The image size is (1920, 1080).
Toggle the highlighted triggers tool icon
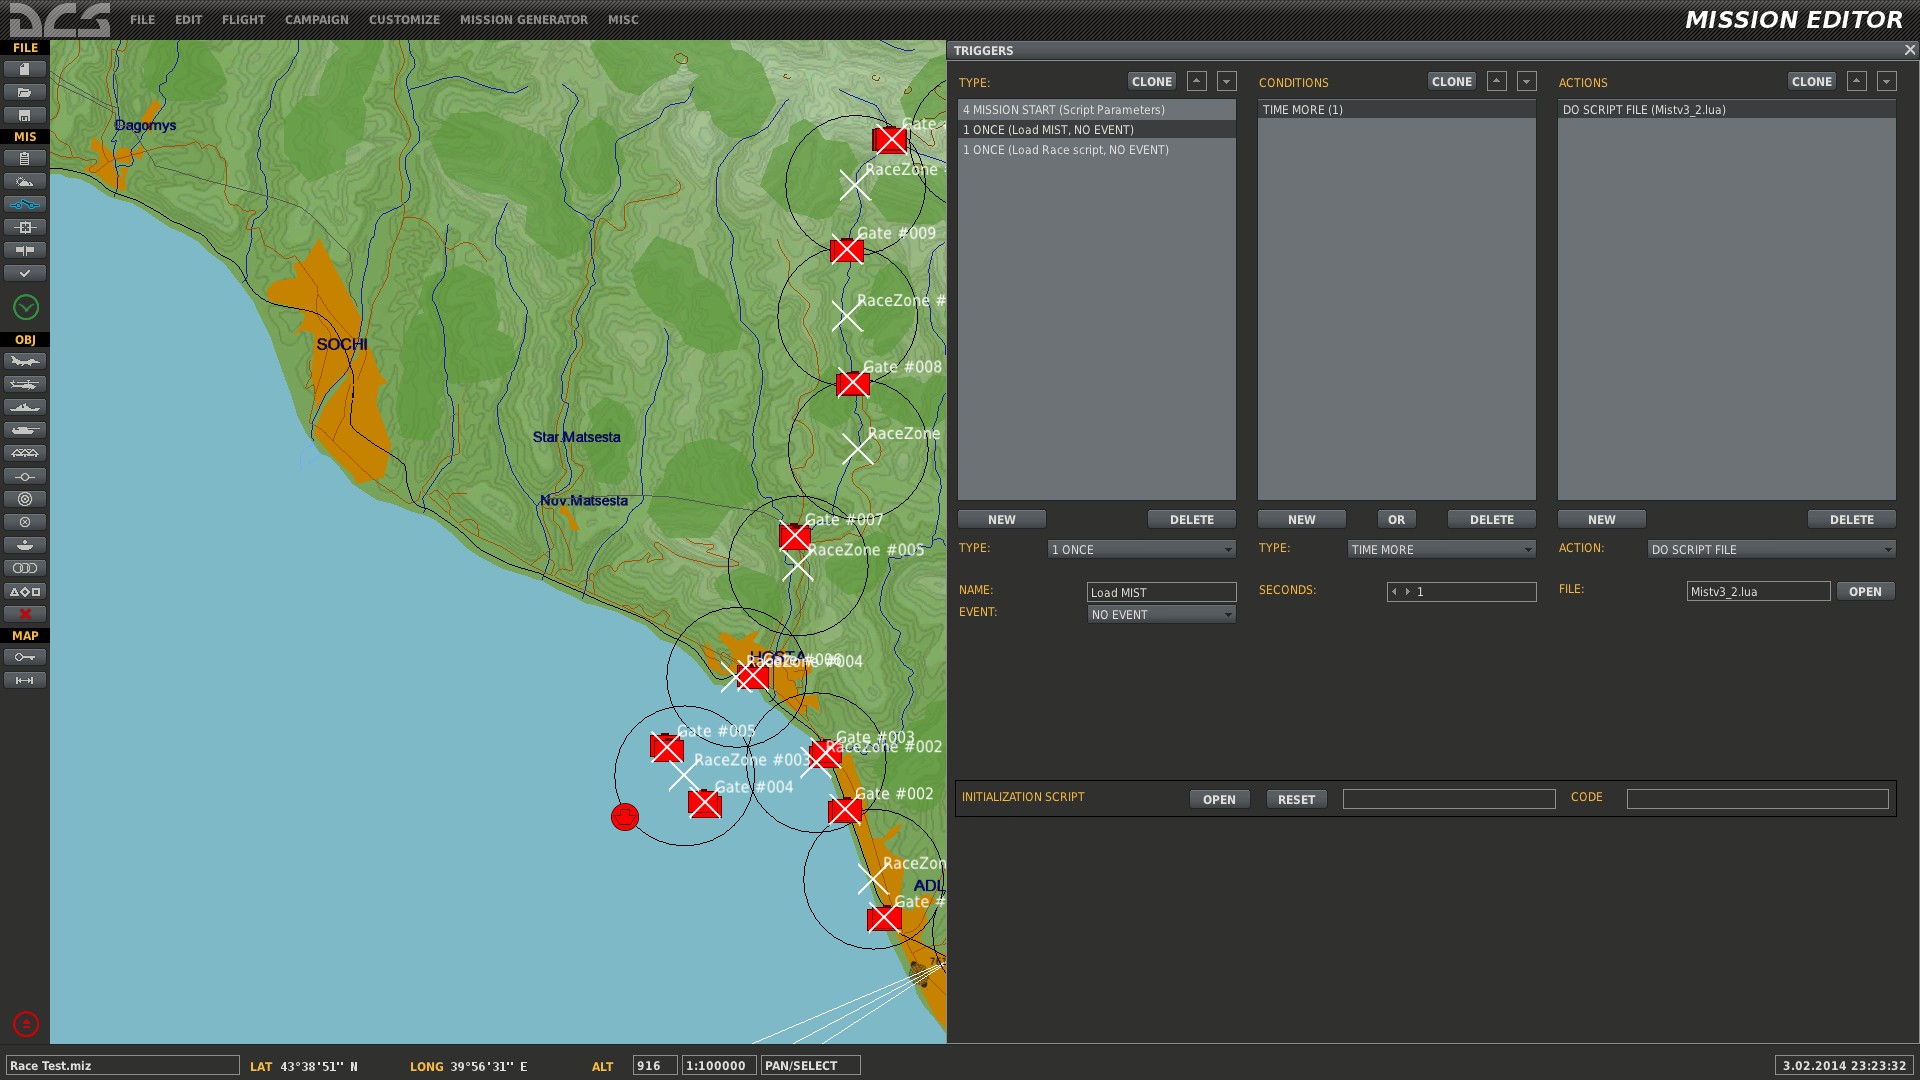25,204
